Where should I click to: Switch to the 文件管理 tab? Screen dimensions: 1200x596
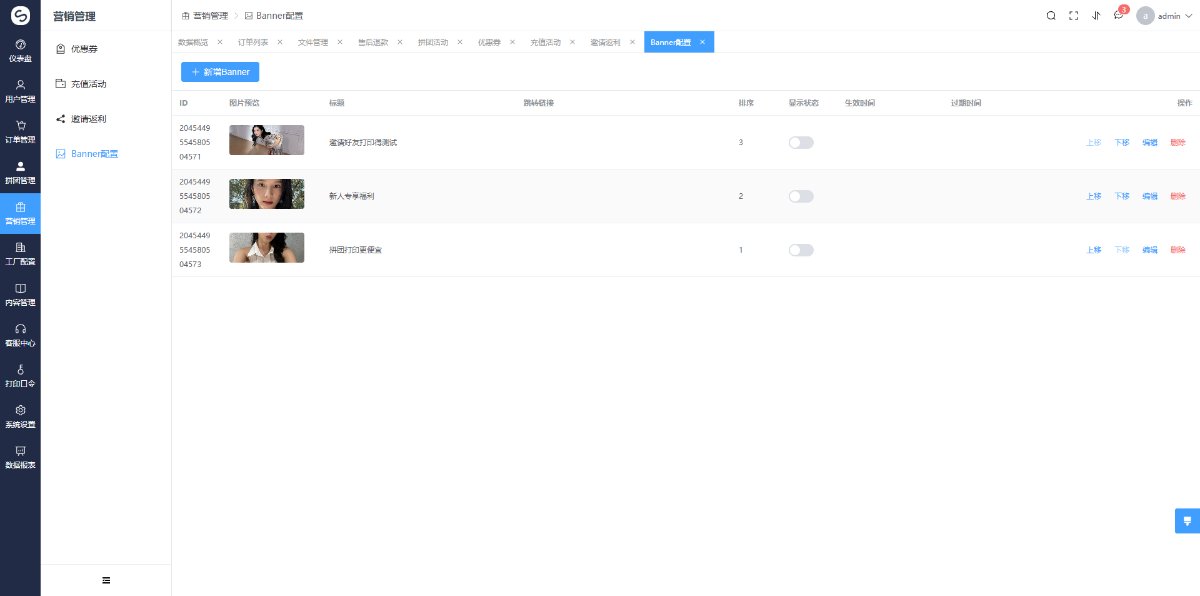313,42
